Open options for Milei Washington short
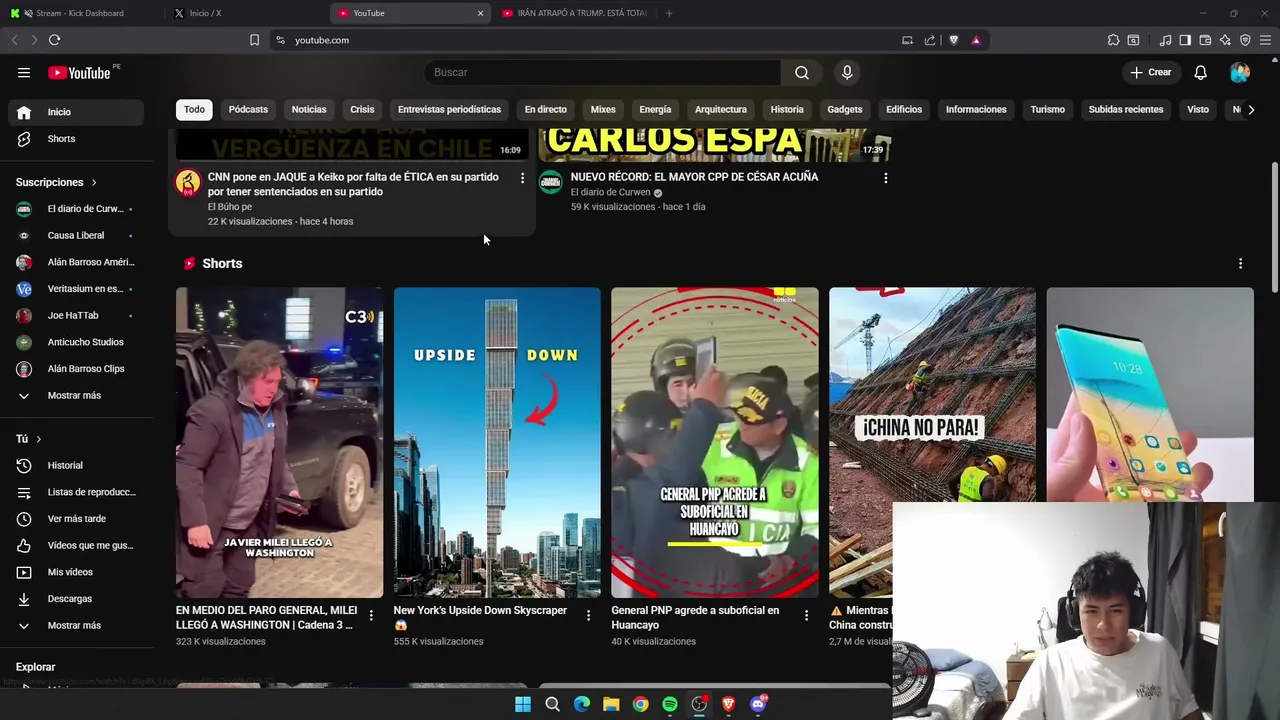This screenshot has height=720, width=1280. 371,616
